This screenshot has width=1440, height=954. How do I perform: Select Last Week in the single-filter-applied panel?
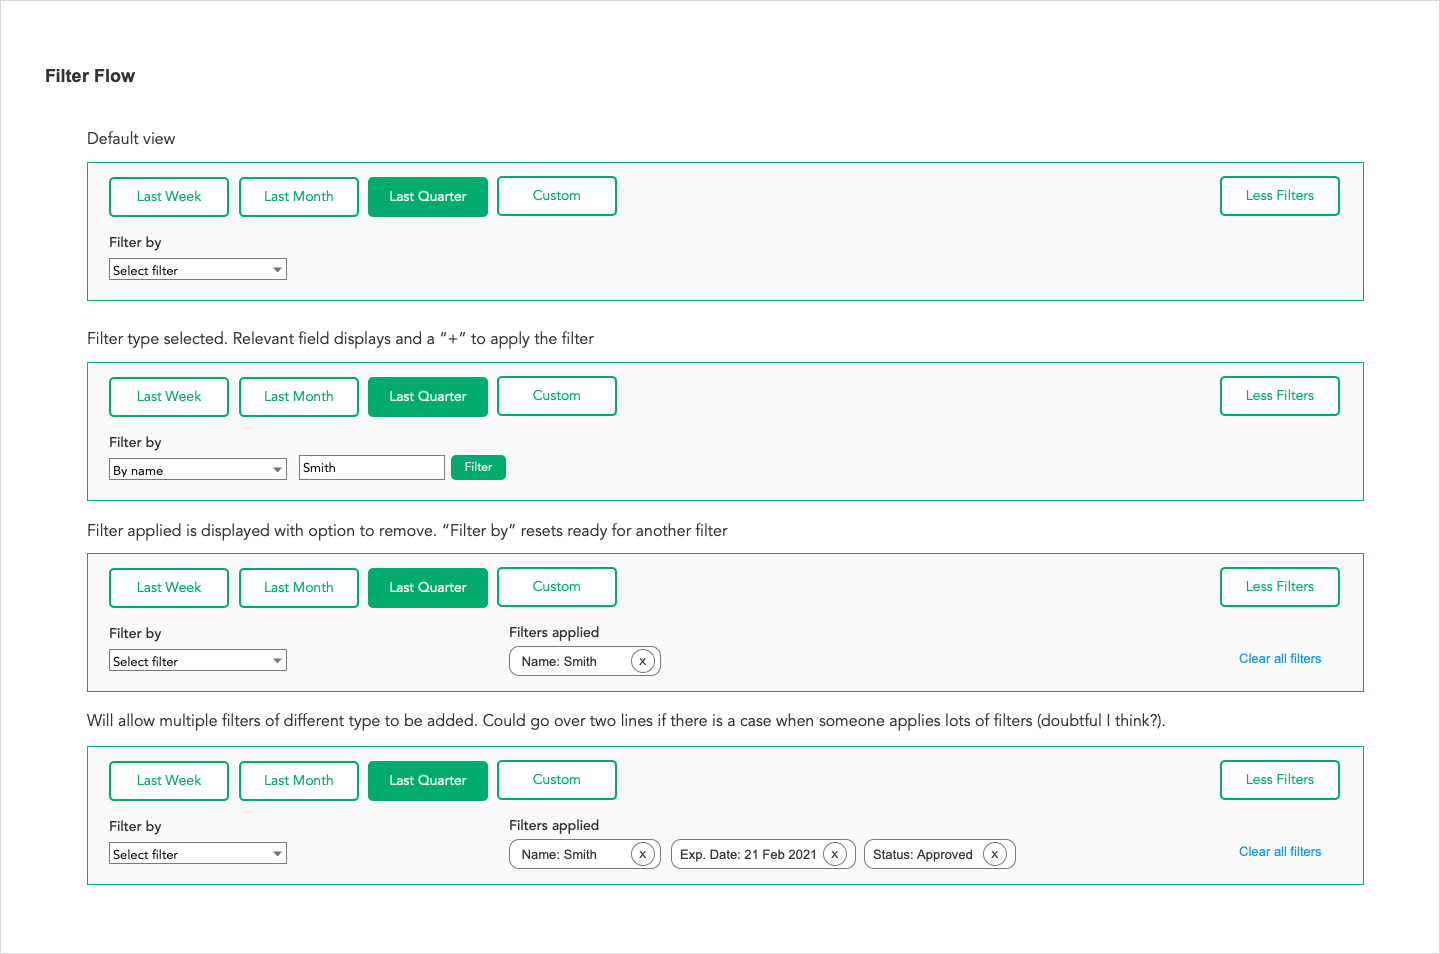tap(169, 588)
